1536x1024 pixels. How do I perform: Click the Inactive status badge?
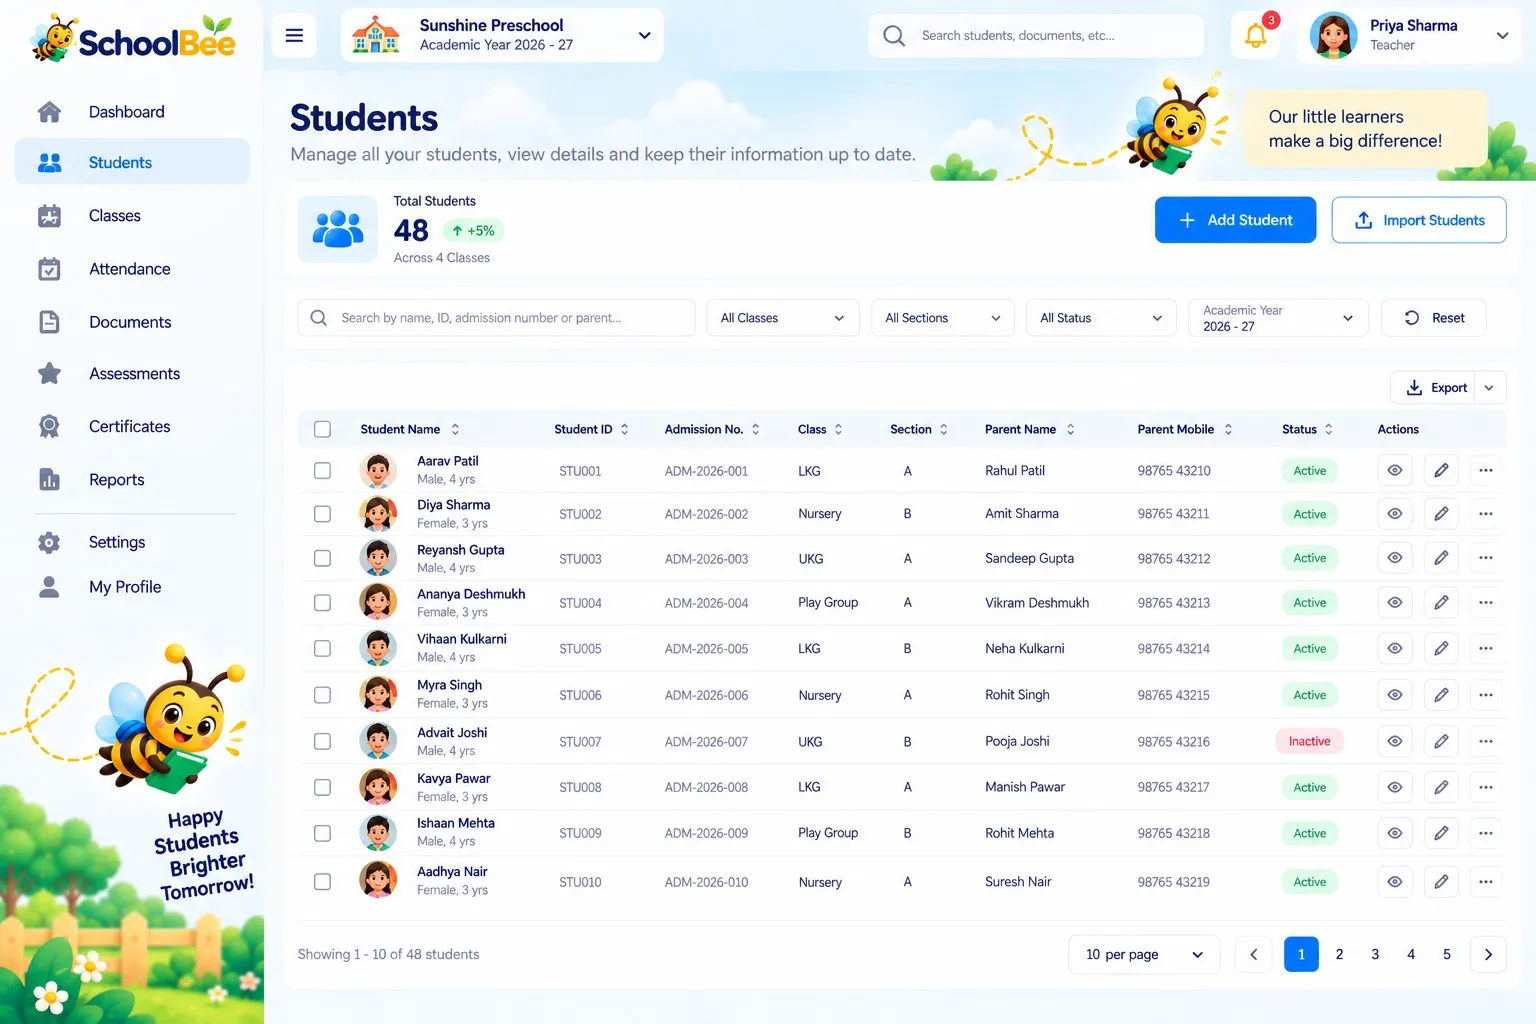(1309, 741)
